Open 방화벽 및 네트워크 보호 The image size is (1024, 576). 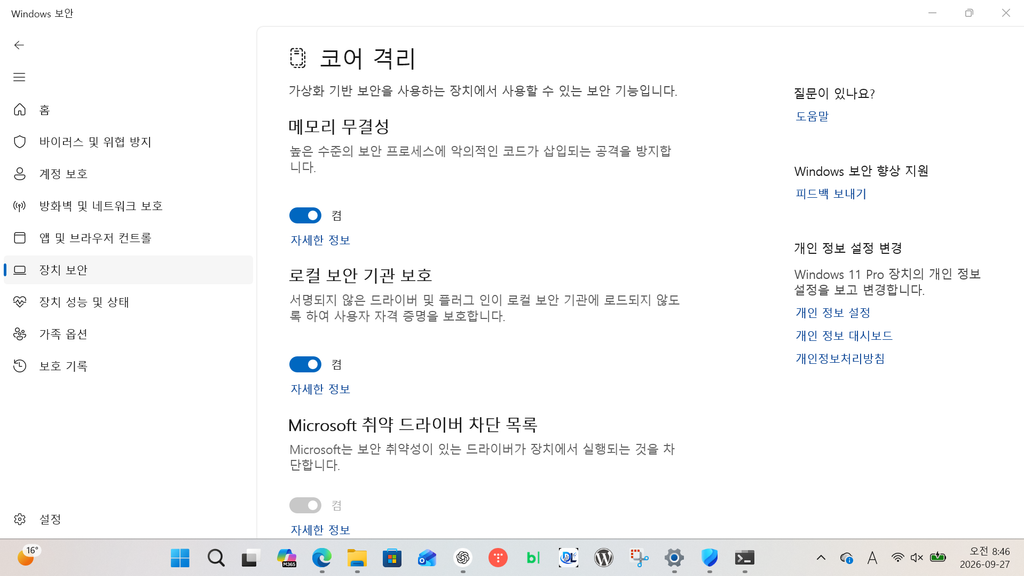[128, 206]
